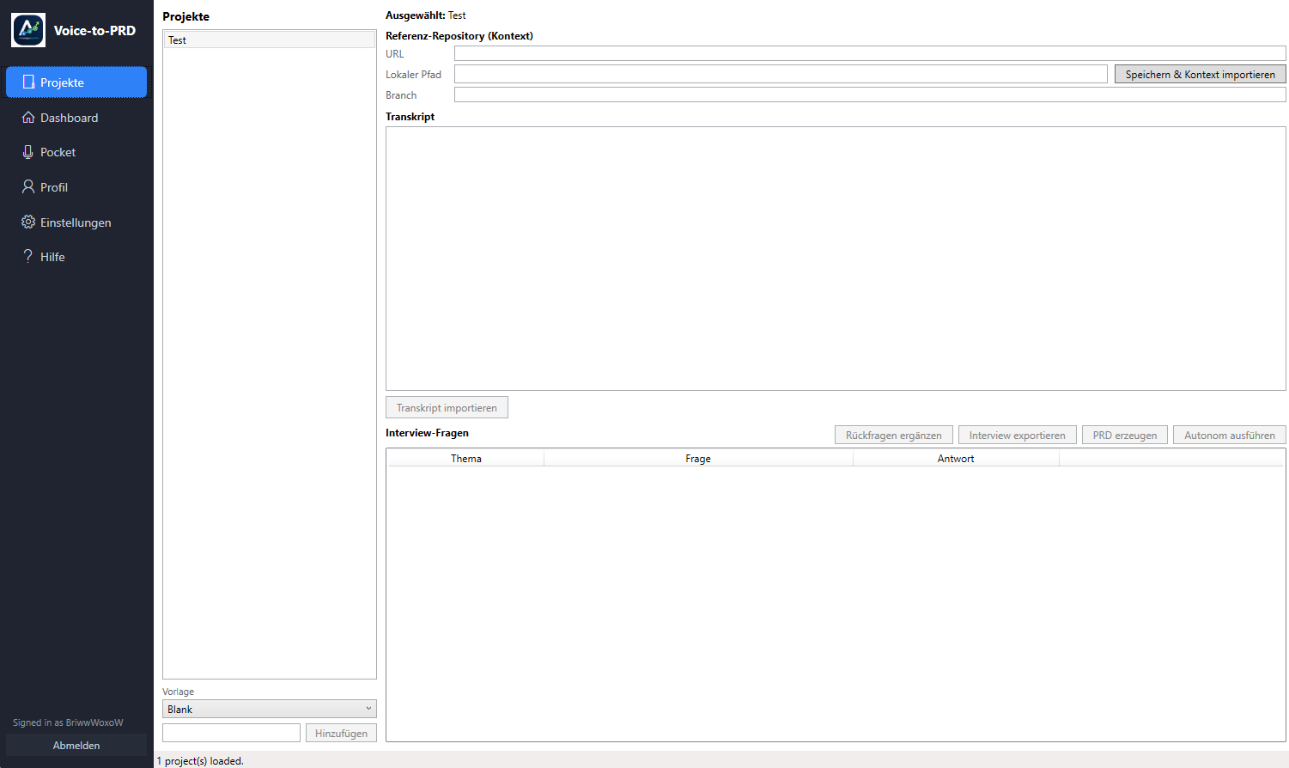The height and width of the screenshot is (768, 1289).
Task: Click the Abmelden button
Action: (76, 745)
